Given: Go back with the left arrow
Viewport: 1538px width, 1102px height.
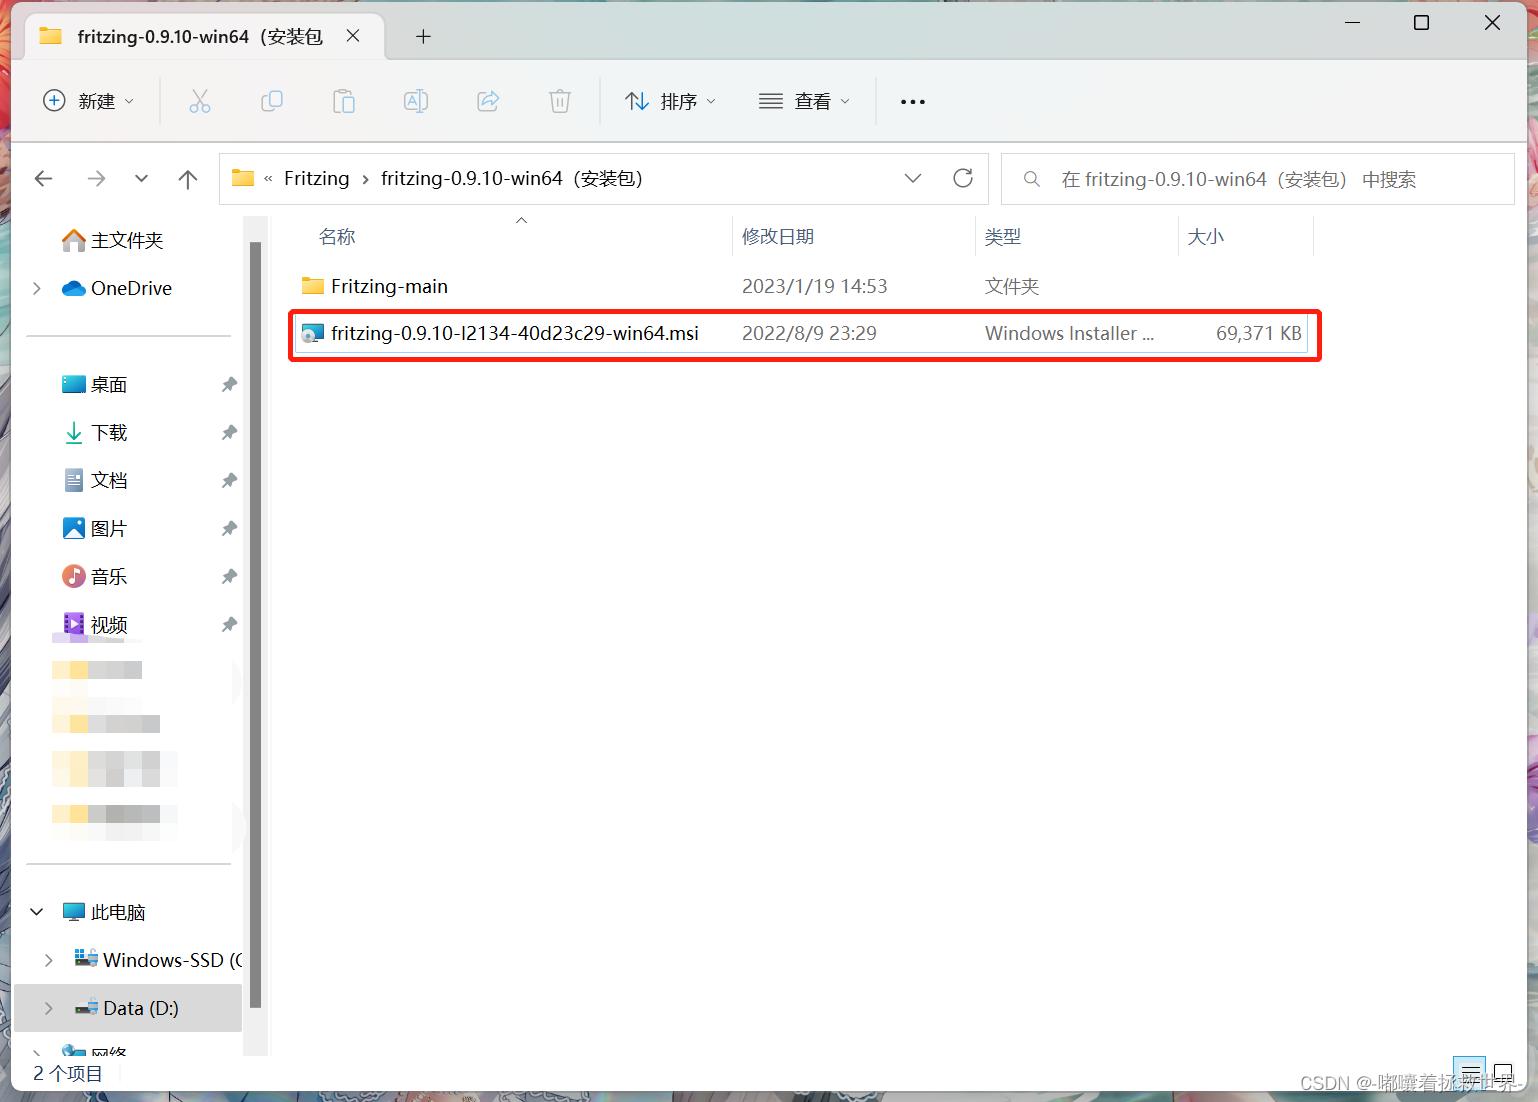Looking at the screenshot, I should coord(43,179).
